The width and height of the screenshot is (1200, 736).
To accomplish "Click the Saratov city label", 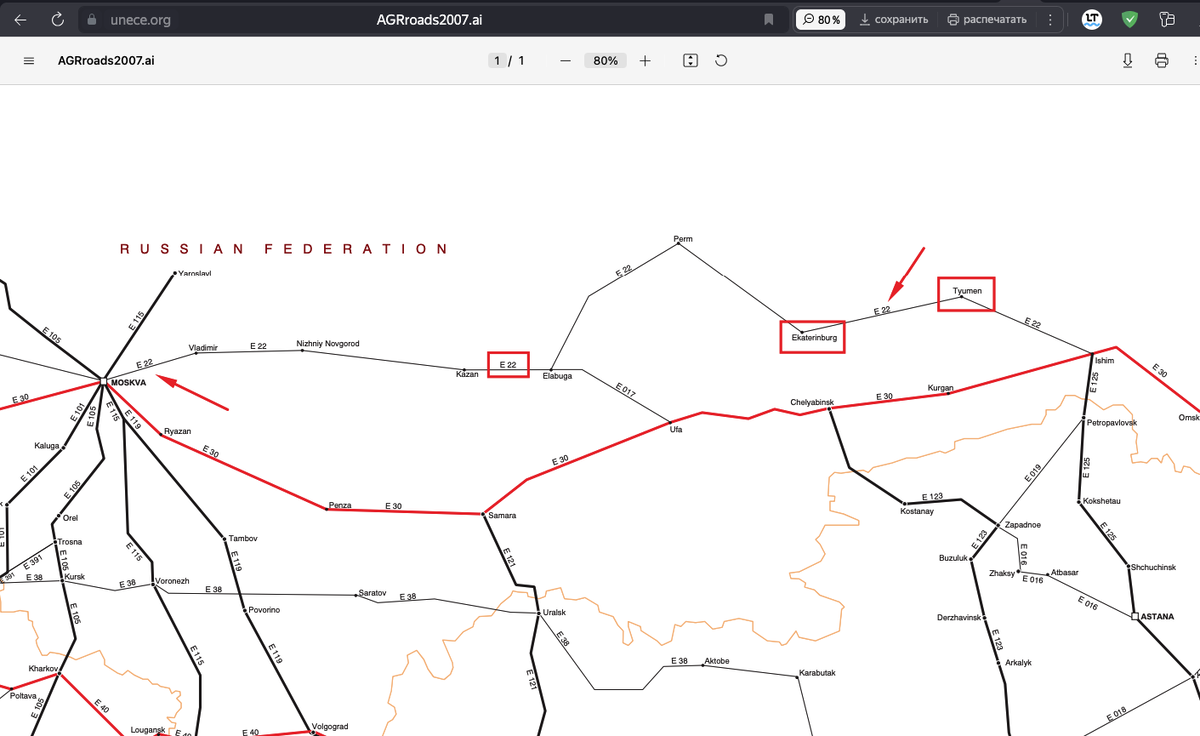I will pos(372,593).
